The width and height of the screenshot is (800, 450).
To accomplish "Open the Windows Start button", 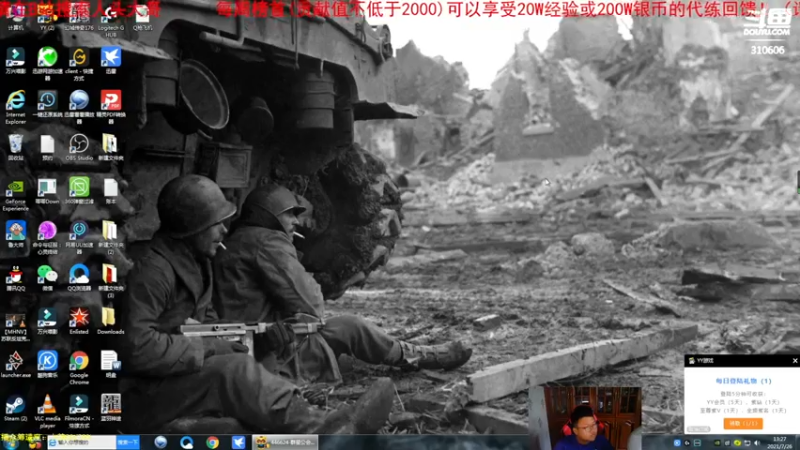I will [x=10, y=442].
